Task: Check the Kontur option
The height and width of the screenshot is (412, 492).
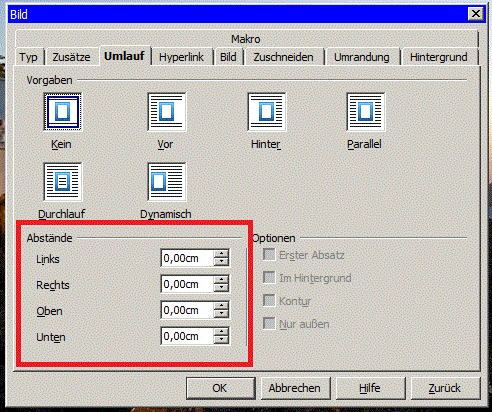Action: tap(269, 300)
